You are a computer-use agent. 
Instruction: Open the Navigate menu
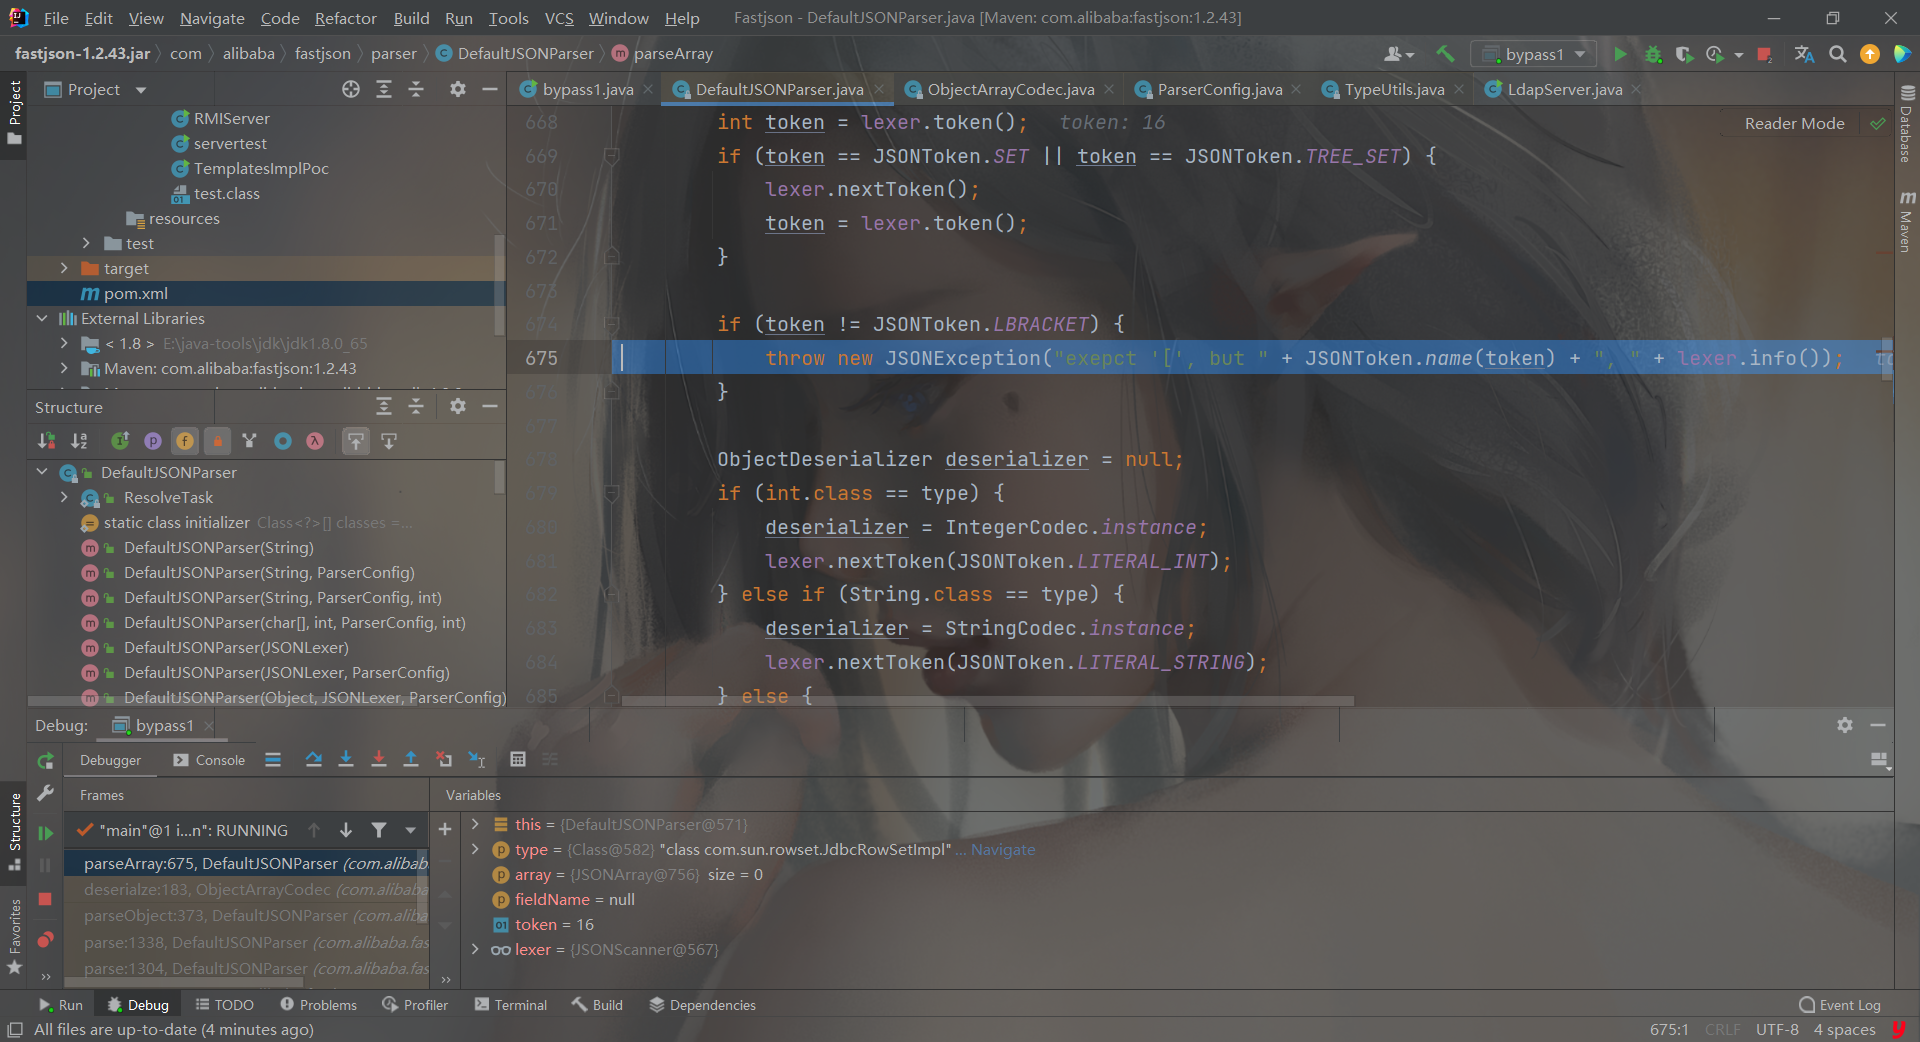click(212, 18)
